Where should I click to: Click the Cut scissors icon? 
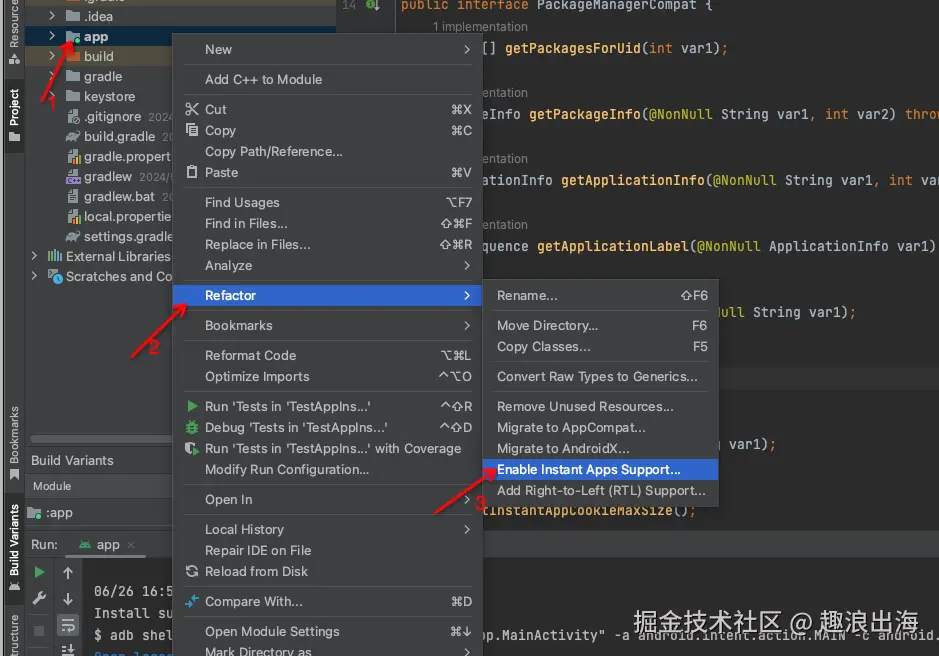192,109
